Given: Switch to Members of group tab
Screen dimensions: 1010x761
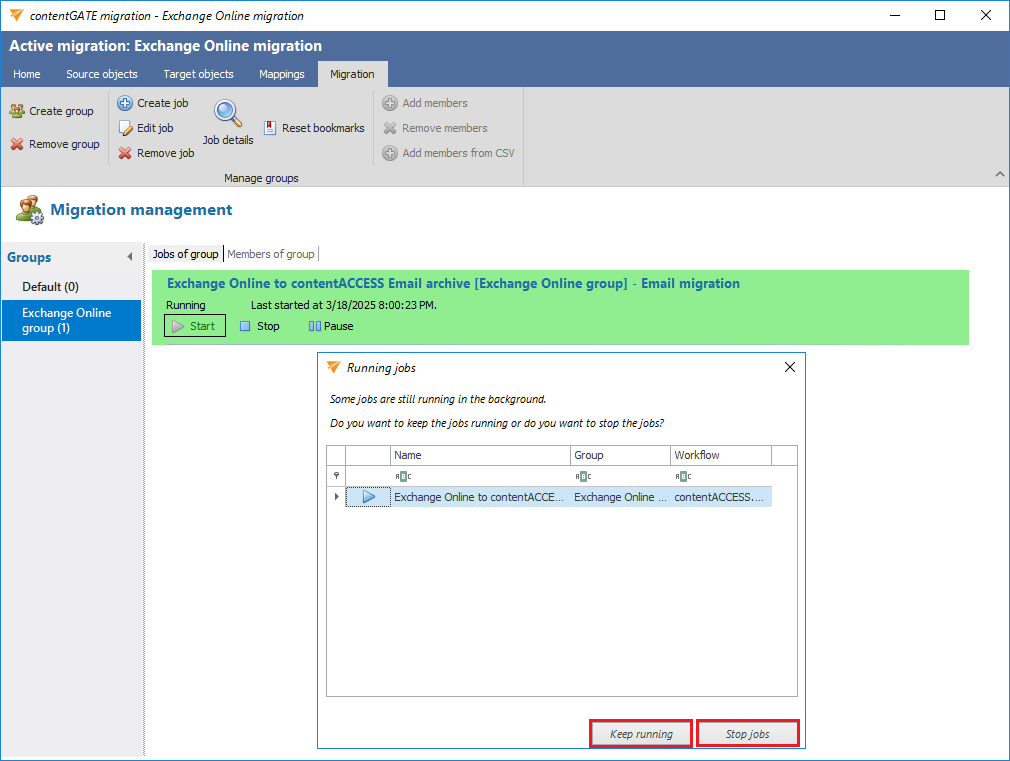Looking at the screenshot, I should click(x=271, y=254).
